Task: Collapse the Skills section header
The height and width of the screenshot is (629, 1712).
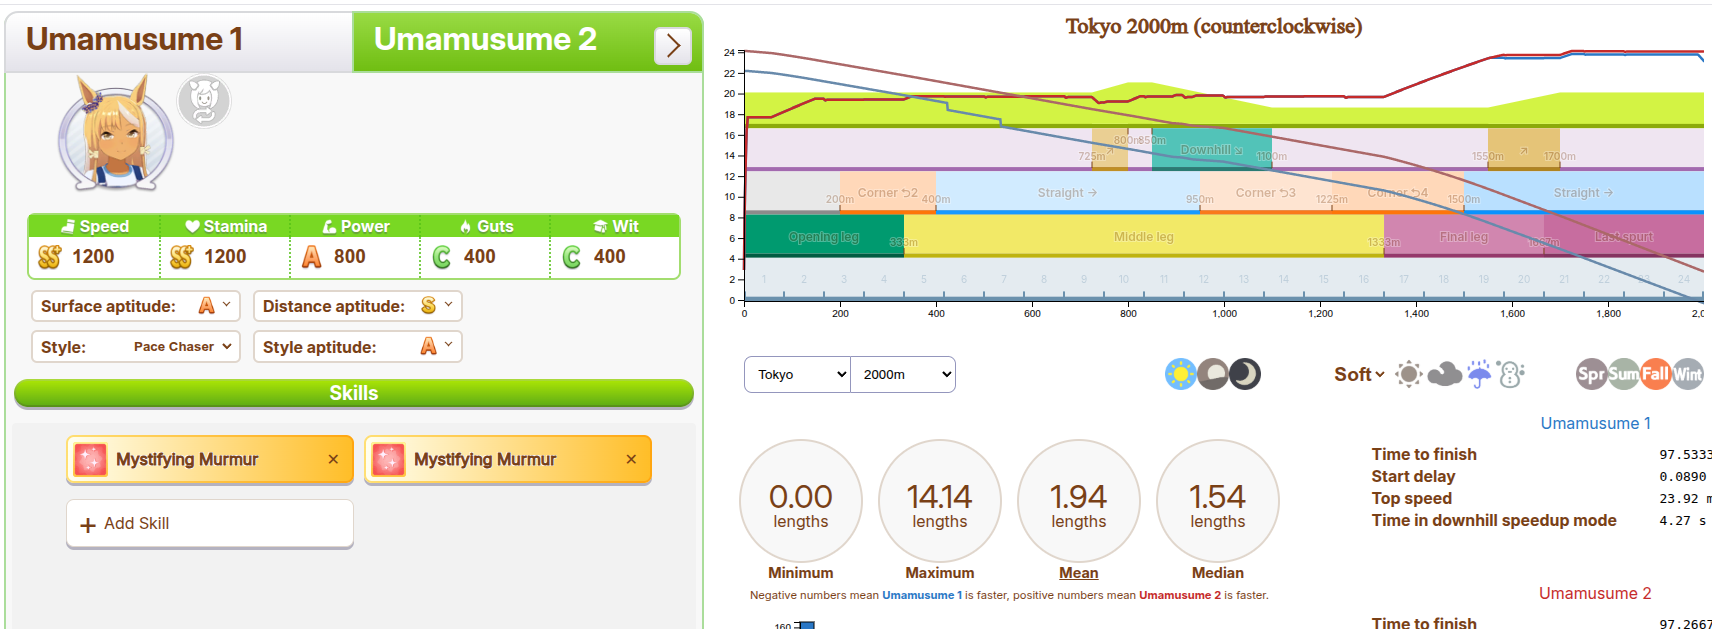Action: (354, 393)
